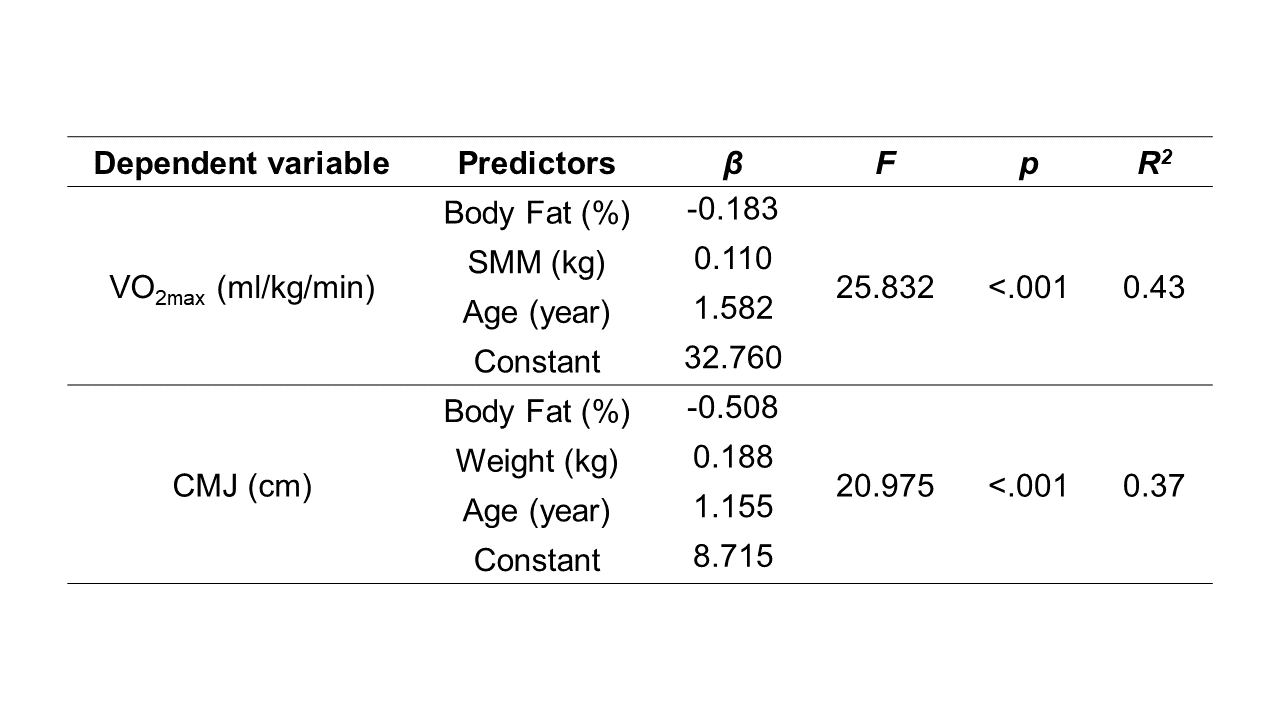The image size is (1280, 720).
Task: Click the CMJ (cm) cell
Action: point(241,486)
